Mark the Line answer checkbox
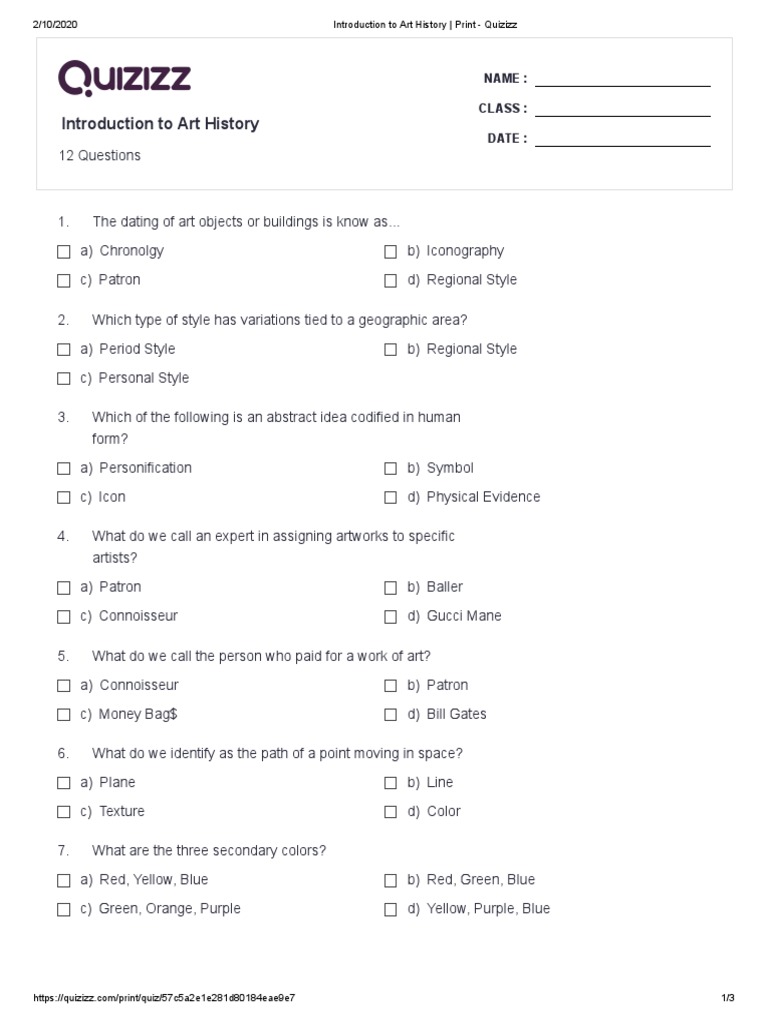 pyautogui.click(x=391, y=783)
